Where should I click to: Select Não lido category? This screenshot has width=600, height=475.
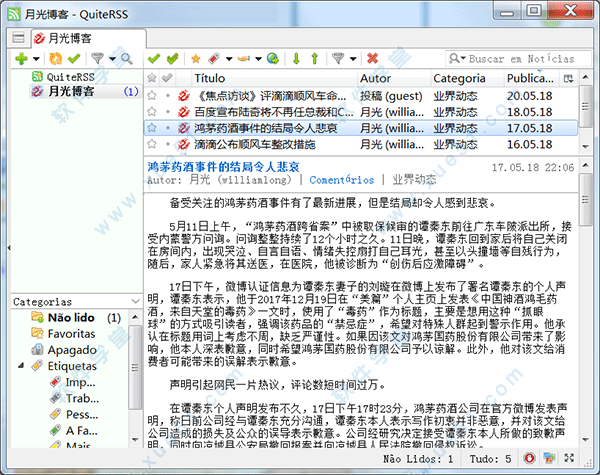click(x=76, y=318)
